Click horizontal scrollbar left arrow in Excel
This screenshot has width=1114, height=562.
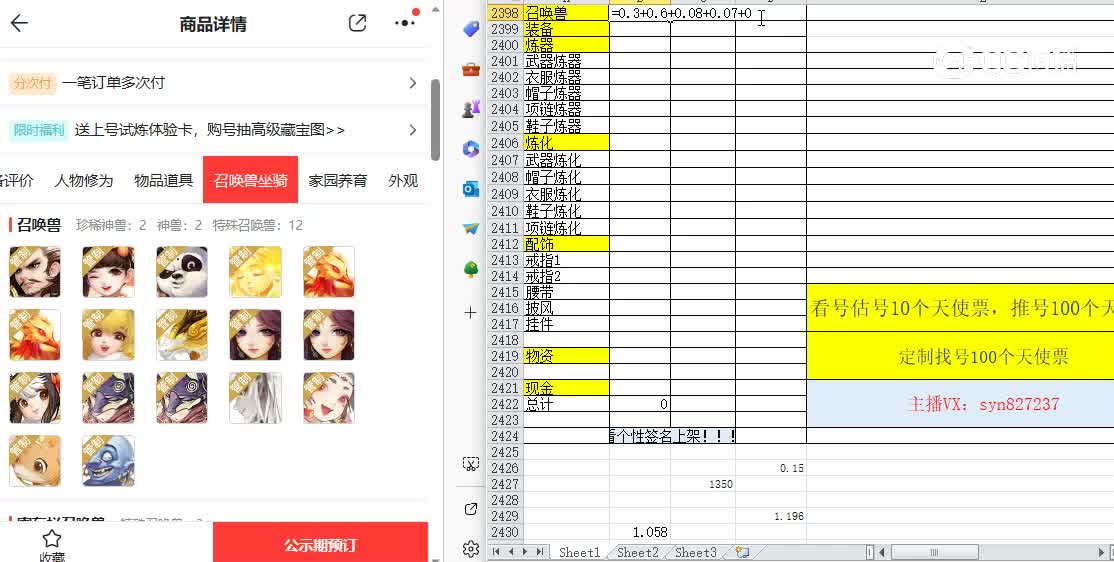[x=882, y=552]
